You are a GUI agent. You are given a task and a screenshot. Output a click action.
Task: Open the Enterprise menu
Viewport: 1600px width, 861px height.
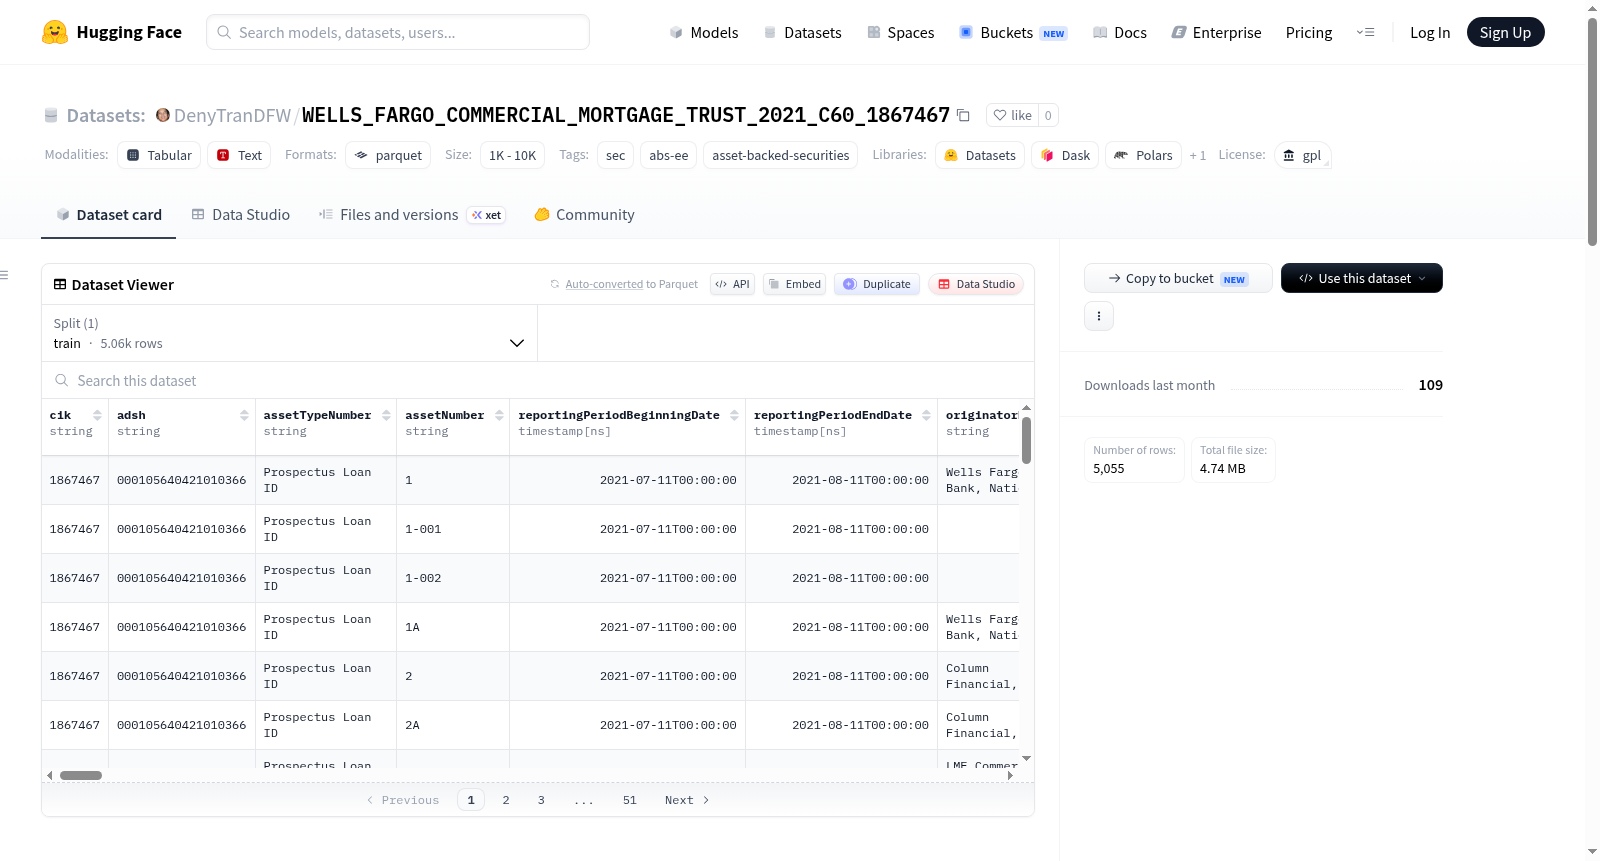click(x=1216, y=32)
